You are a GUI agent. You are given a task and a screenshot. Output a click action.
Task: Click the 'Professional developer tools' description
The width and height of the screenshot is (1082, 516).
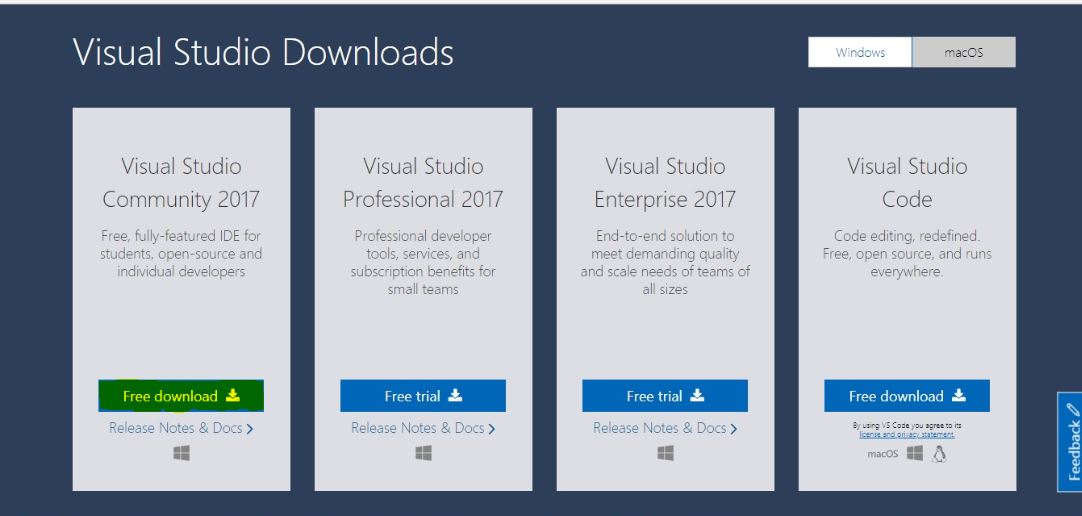coord(423,263)
